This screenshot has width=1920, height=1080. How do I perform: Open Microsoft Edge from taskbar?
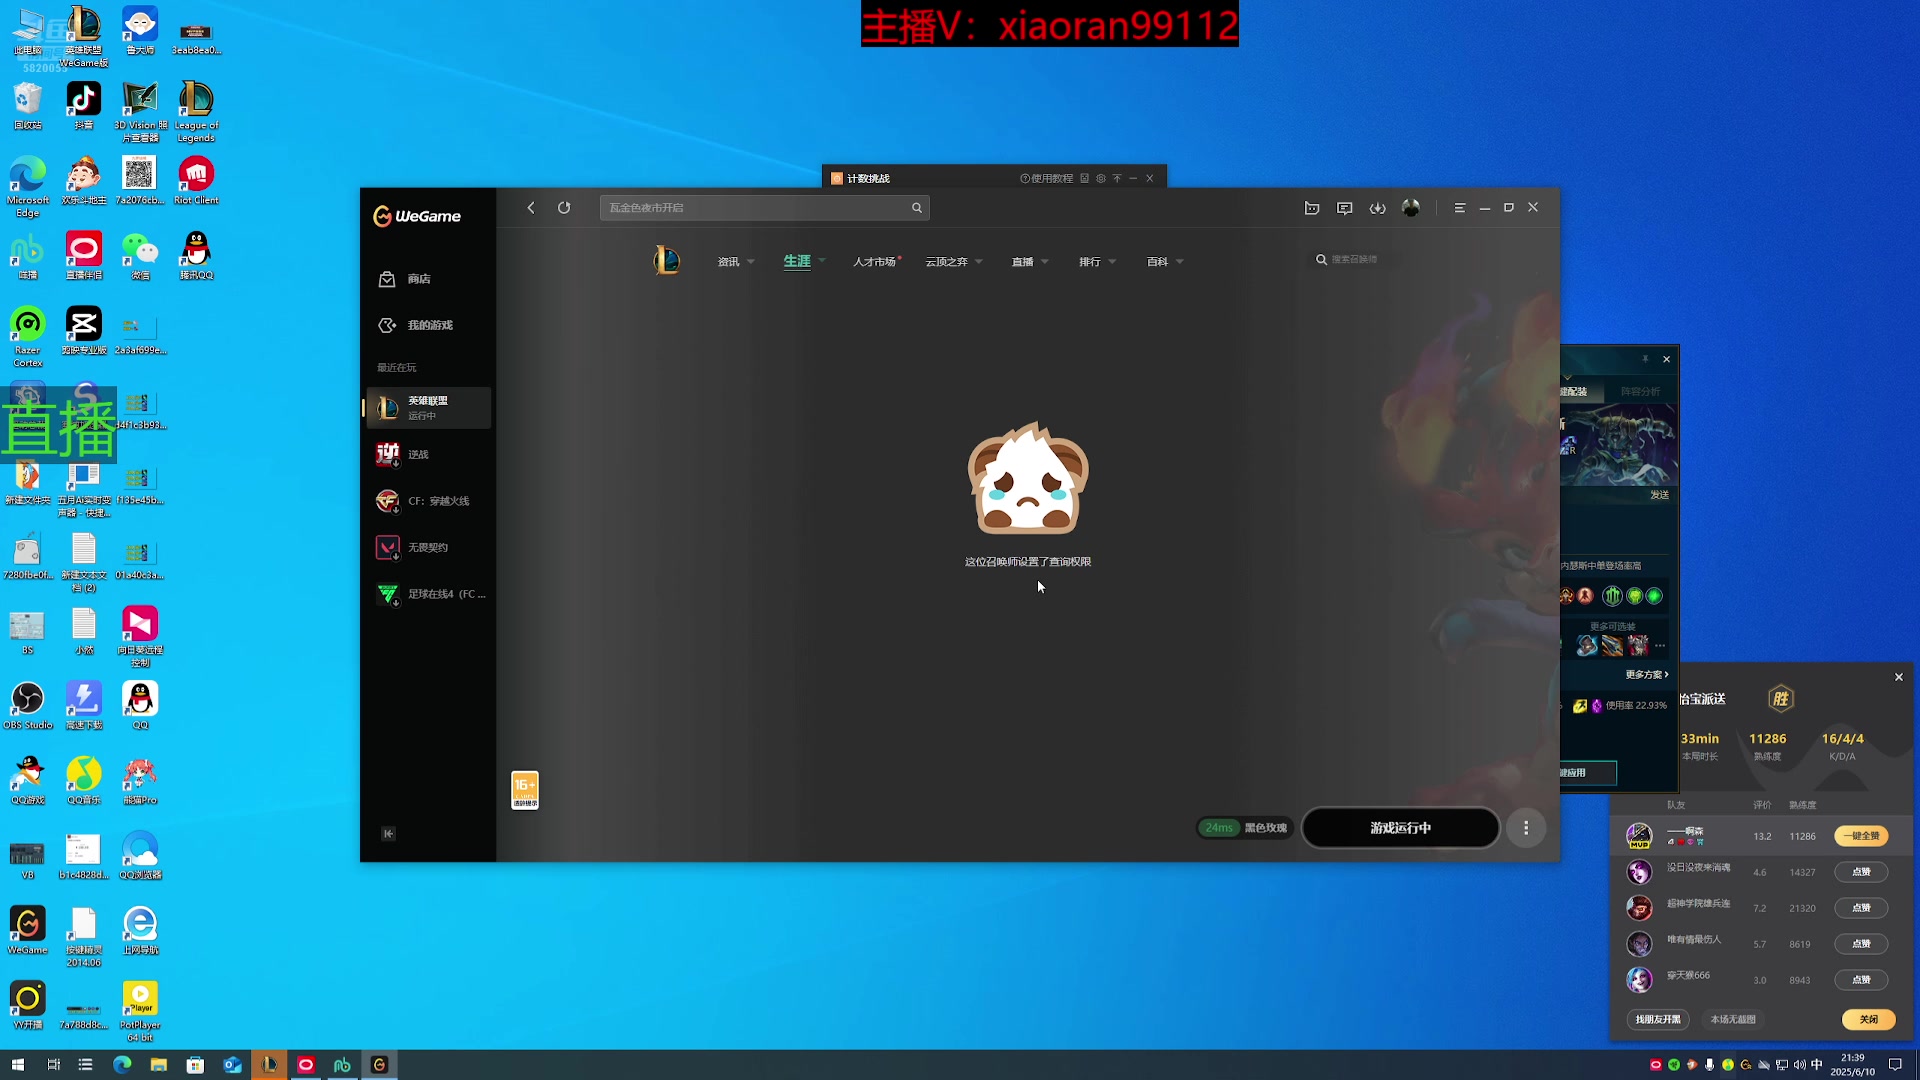[x=122, y=1065]
